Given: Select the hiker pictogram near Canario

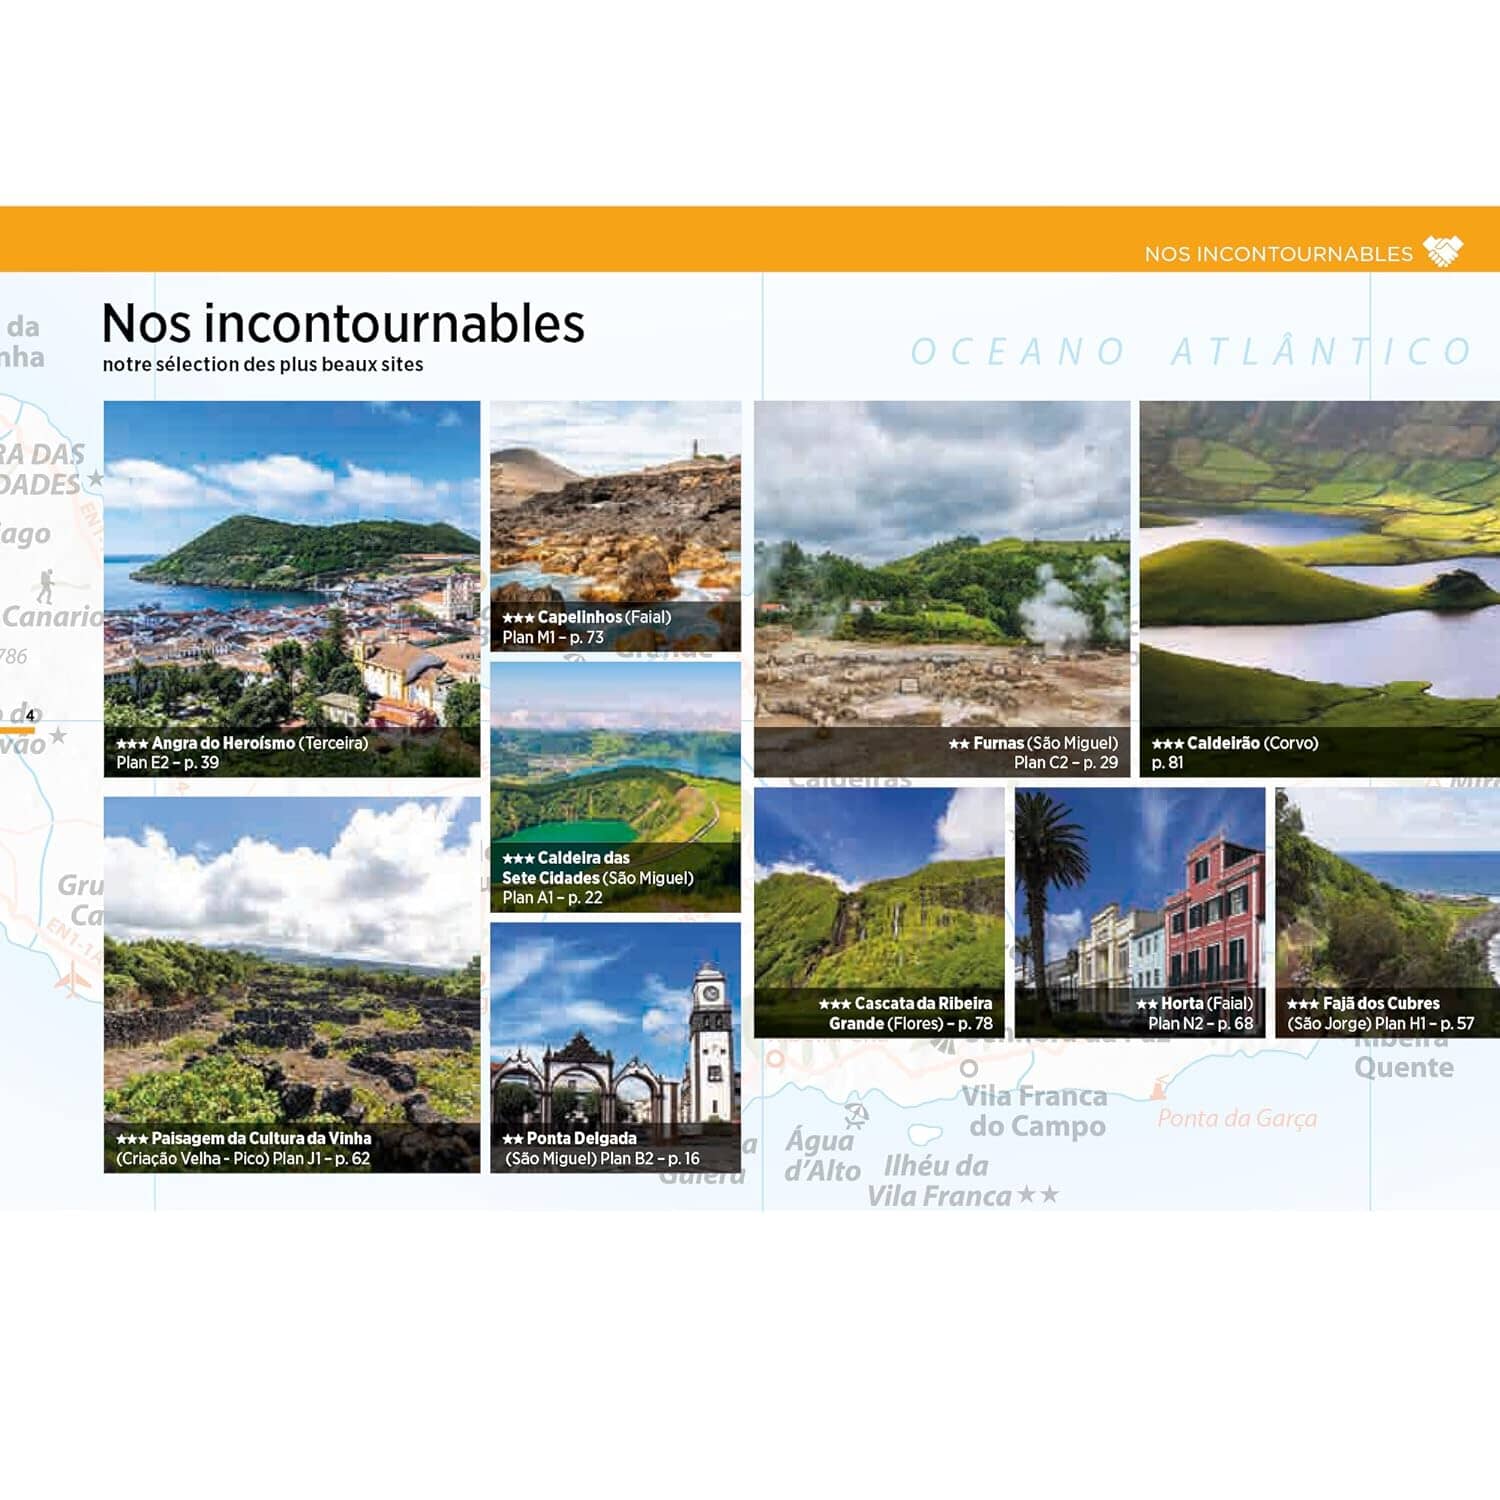Looking at the screenshot, I should [45, 586].
